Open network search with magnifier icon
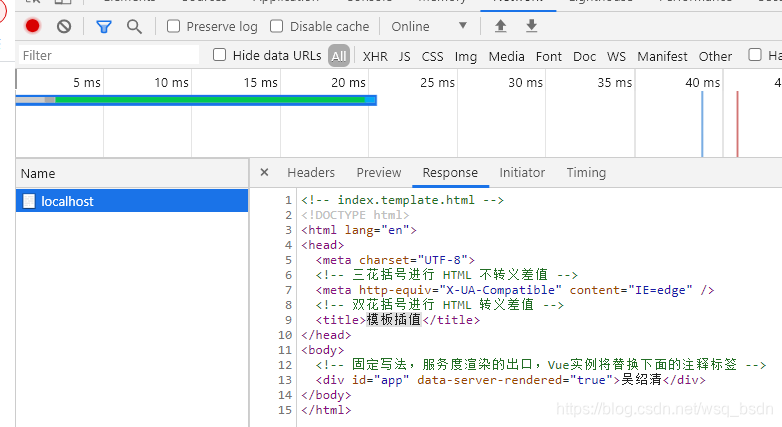The image size is (782, 427). click(134, 26)
